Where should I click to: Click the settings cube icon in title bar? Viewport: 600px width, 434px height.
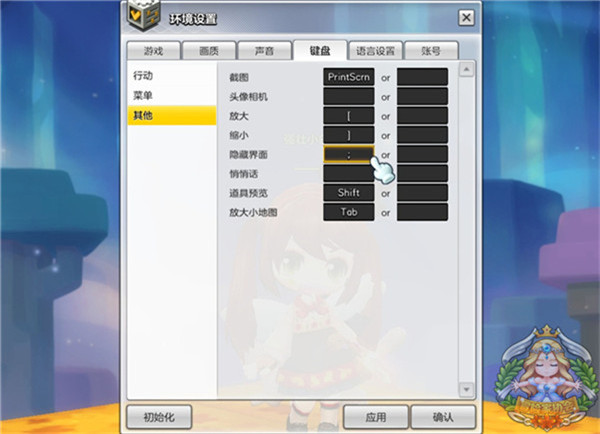[x=144, y=16]
